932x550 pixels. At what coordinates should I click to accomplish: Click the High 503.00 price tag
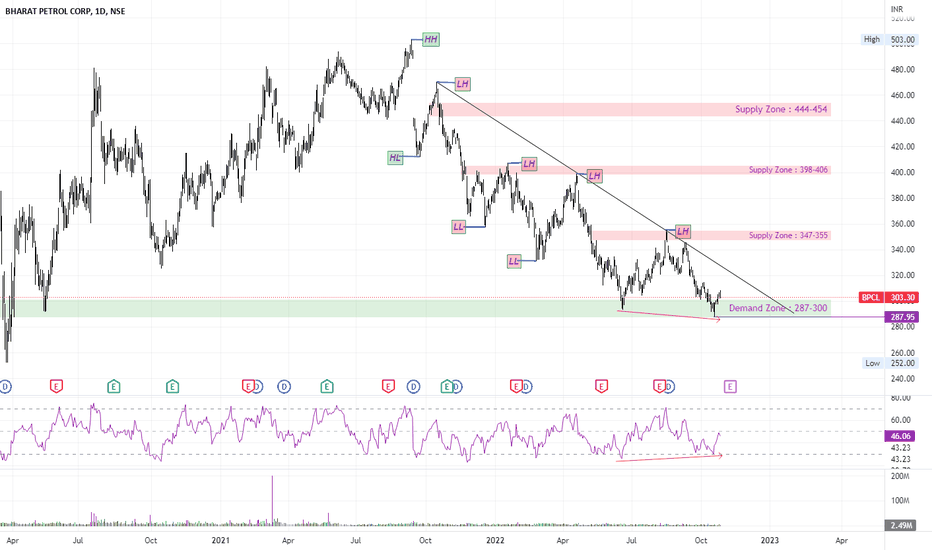click(x=889, y=39)
